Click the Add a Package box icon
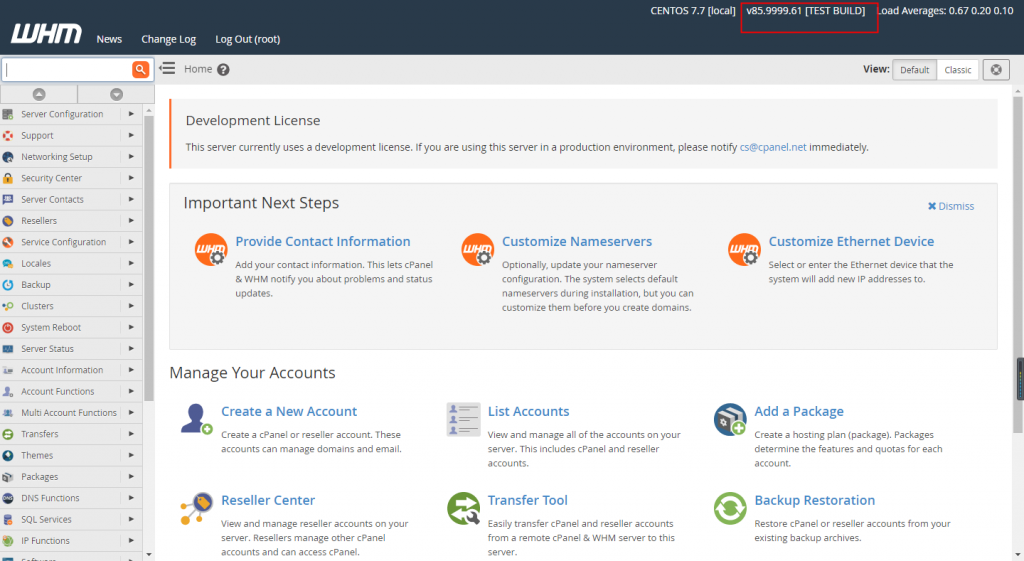Viewport: 1024px width, 561px height. coord(730,419)
